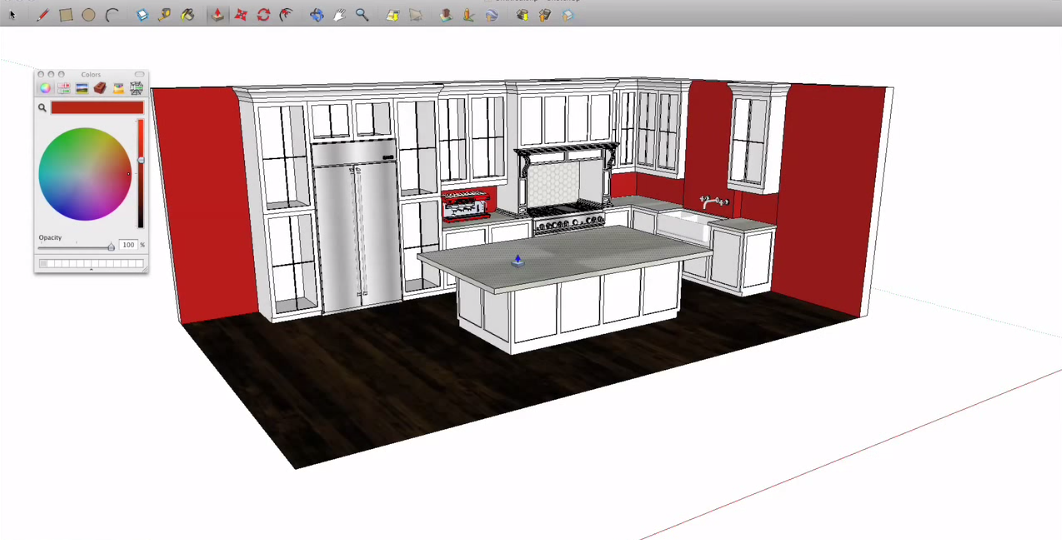Select the Rotate tool
This screenshot has width=1062, height=540.
point(263,14)
